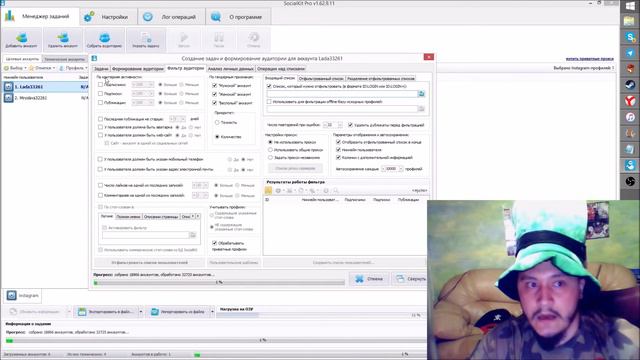The width and height of the screenshot is (640, 360).
Task: Uncheck the "Male" account checkbox
Action: (214, 85)
